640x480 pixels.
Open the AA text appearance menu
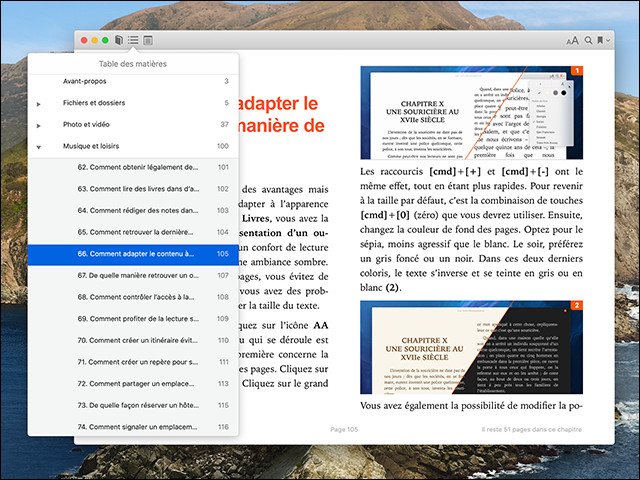572,40
